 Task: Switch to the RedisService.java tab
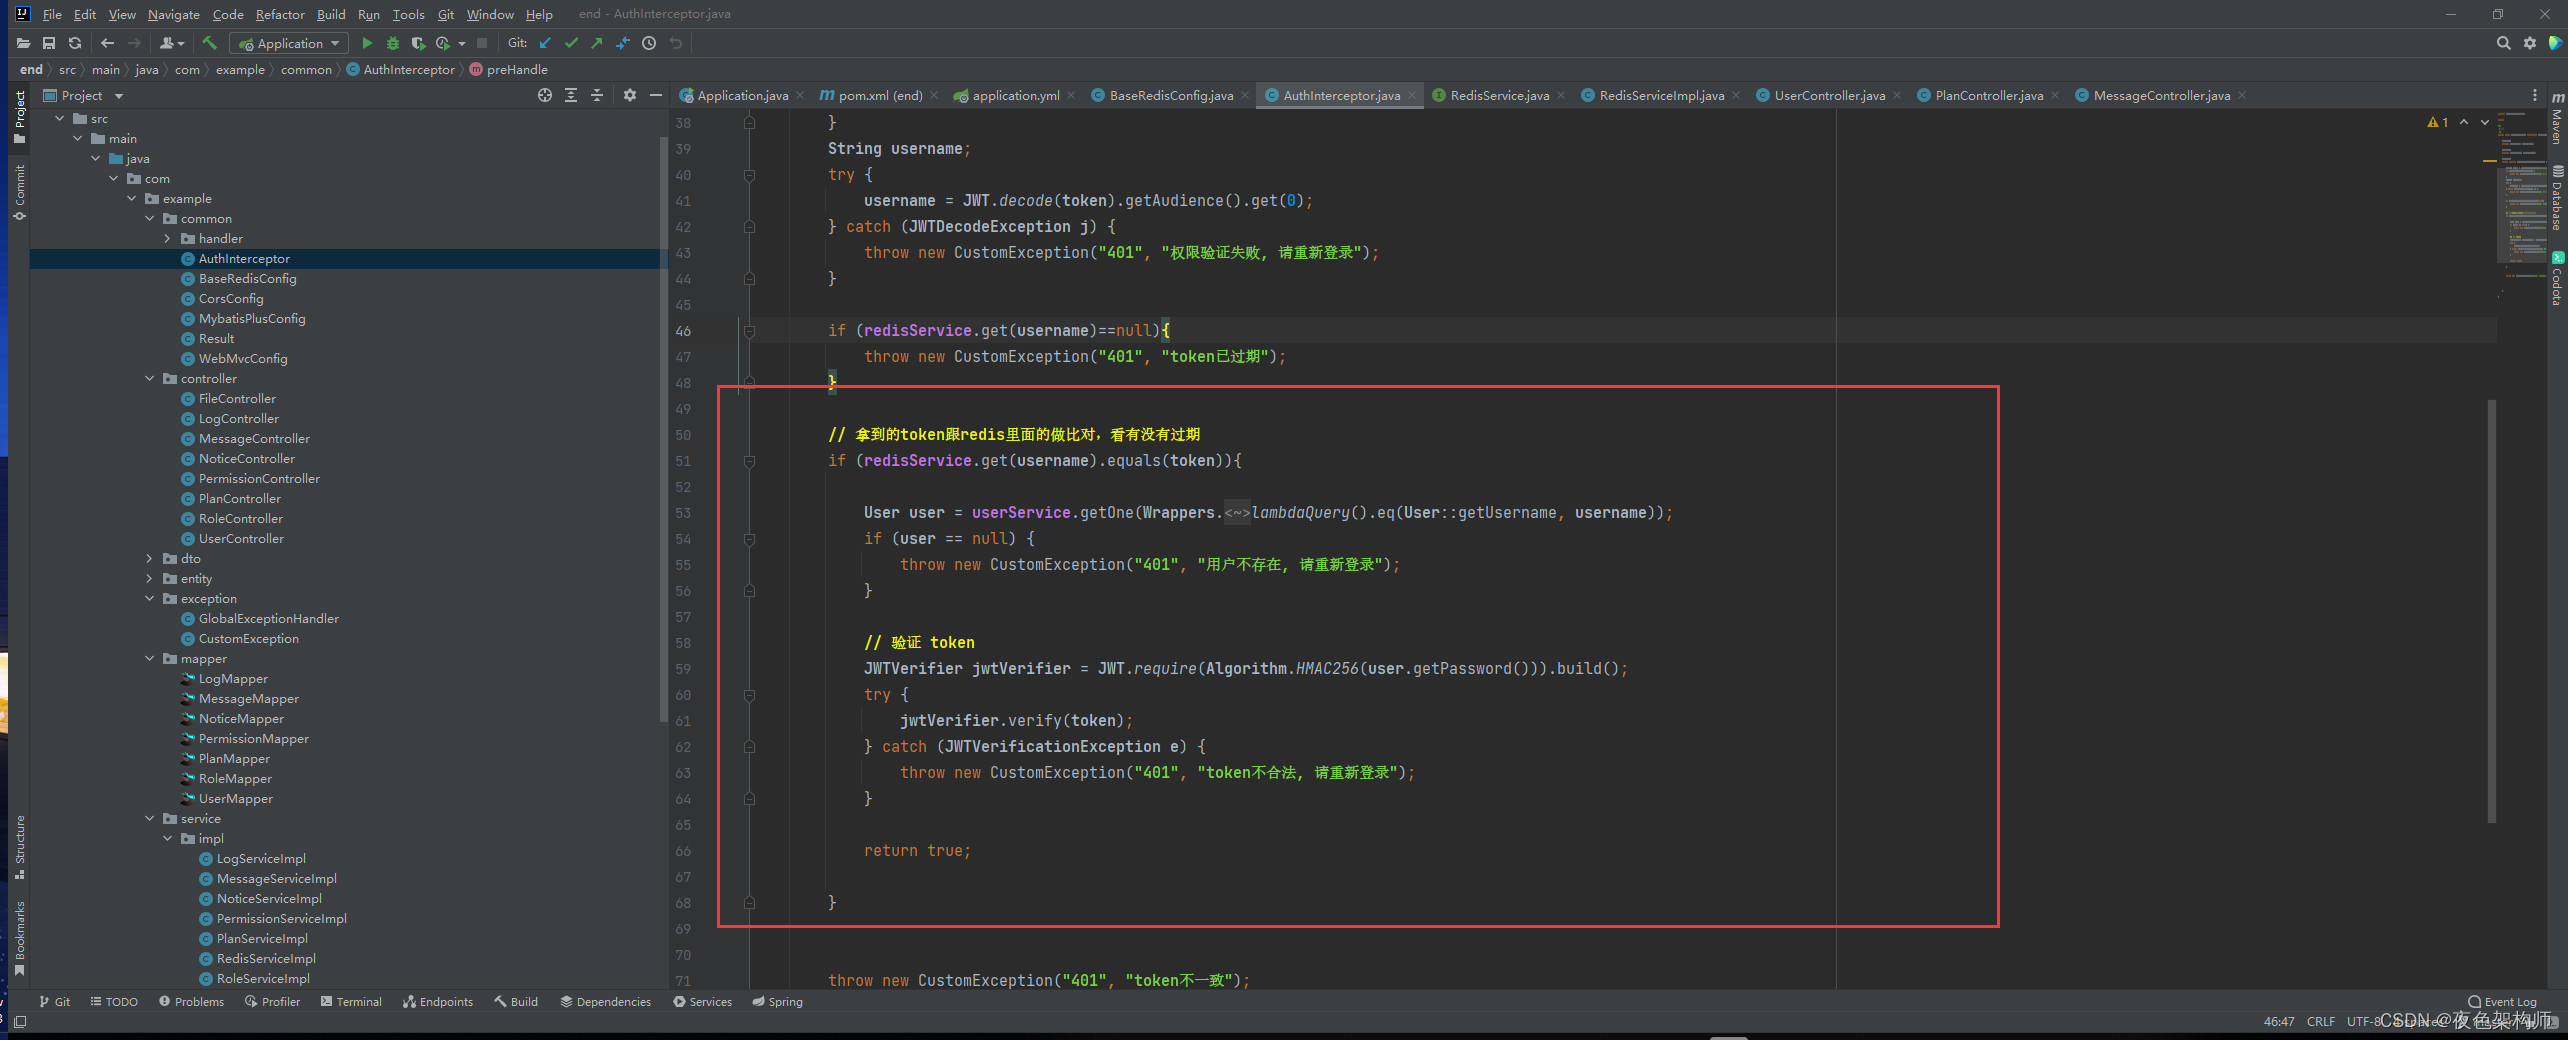[x=1498, y=95]
